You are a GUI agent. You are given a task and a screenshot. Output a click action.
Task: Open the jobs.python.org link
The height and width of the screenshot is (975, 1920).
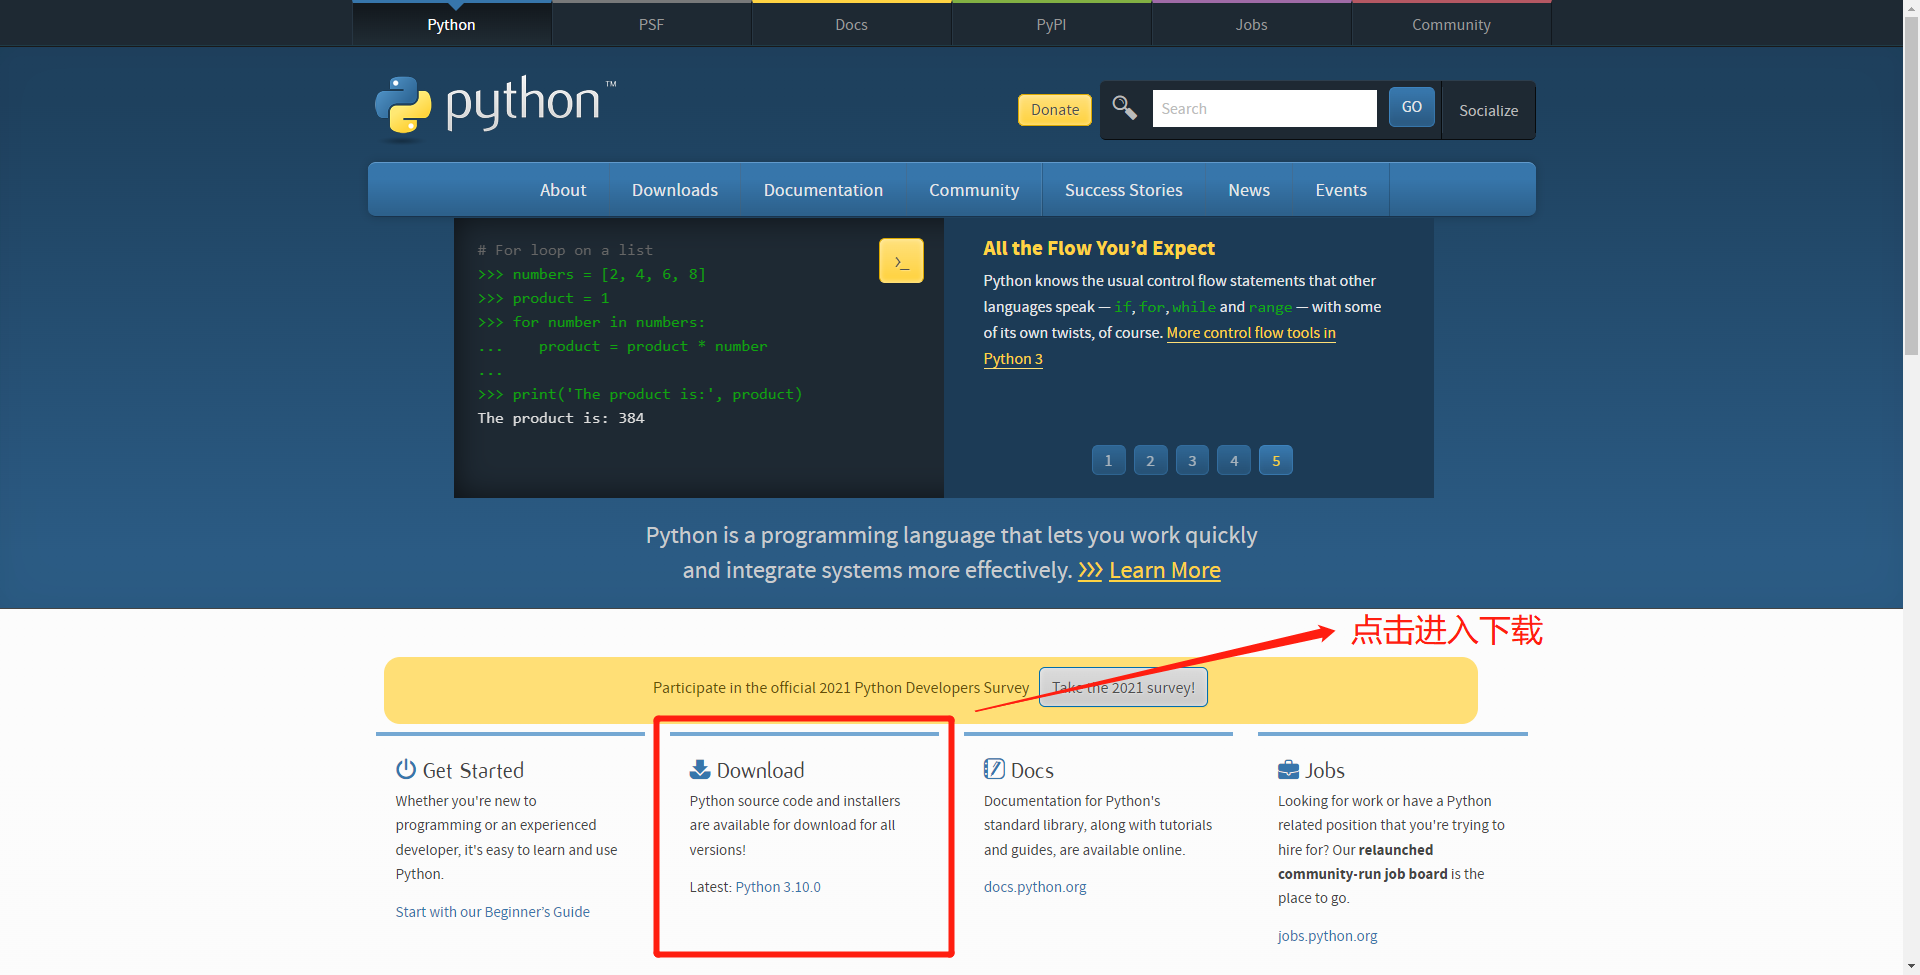click(x=1328, y=936)
